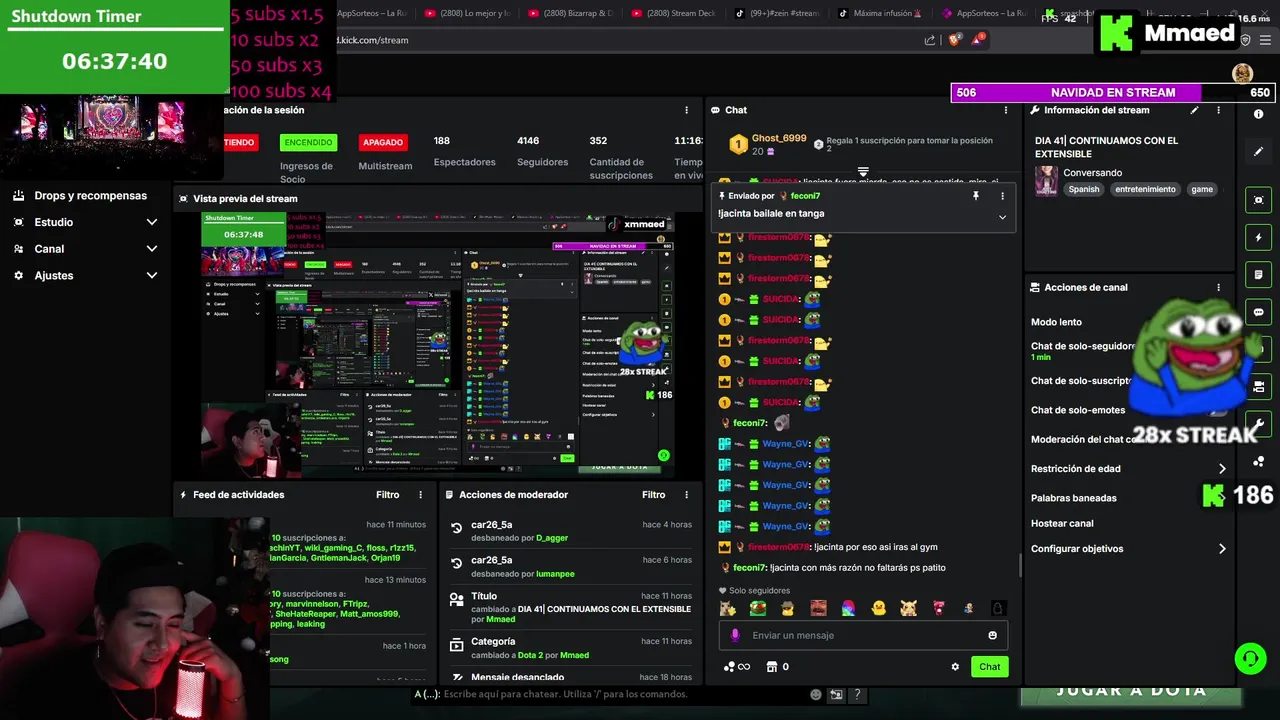The height and width of the screenshot is (720, 1280).
Task: Open Información del stream three-dot menu
Action: (x=1218, y=110)
